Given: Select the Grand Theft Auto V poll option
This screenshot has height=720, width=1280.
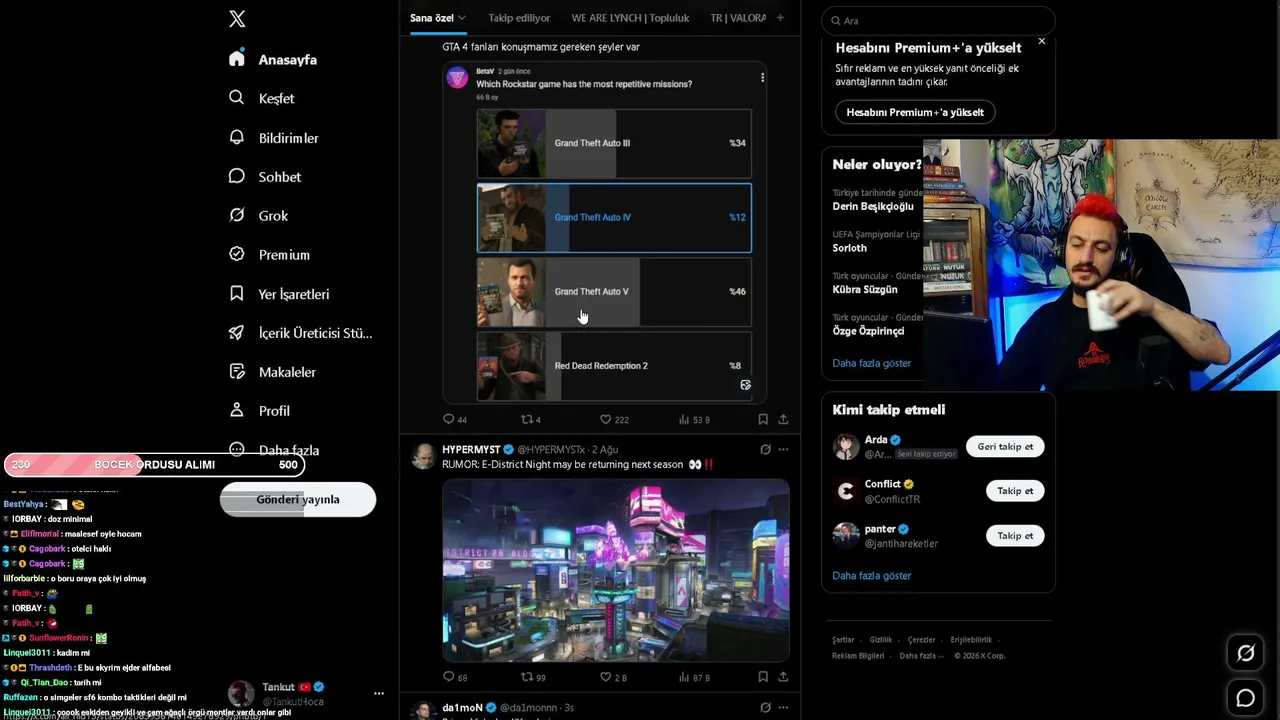Looking at the screenshot, I should point(614,292).
